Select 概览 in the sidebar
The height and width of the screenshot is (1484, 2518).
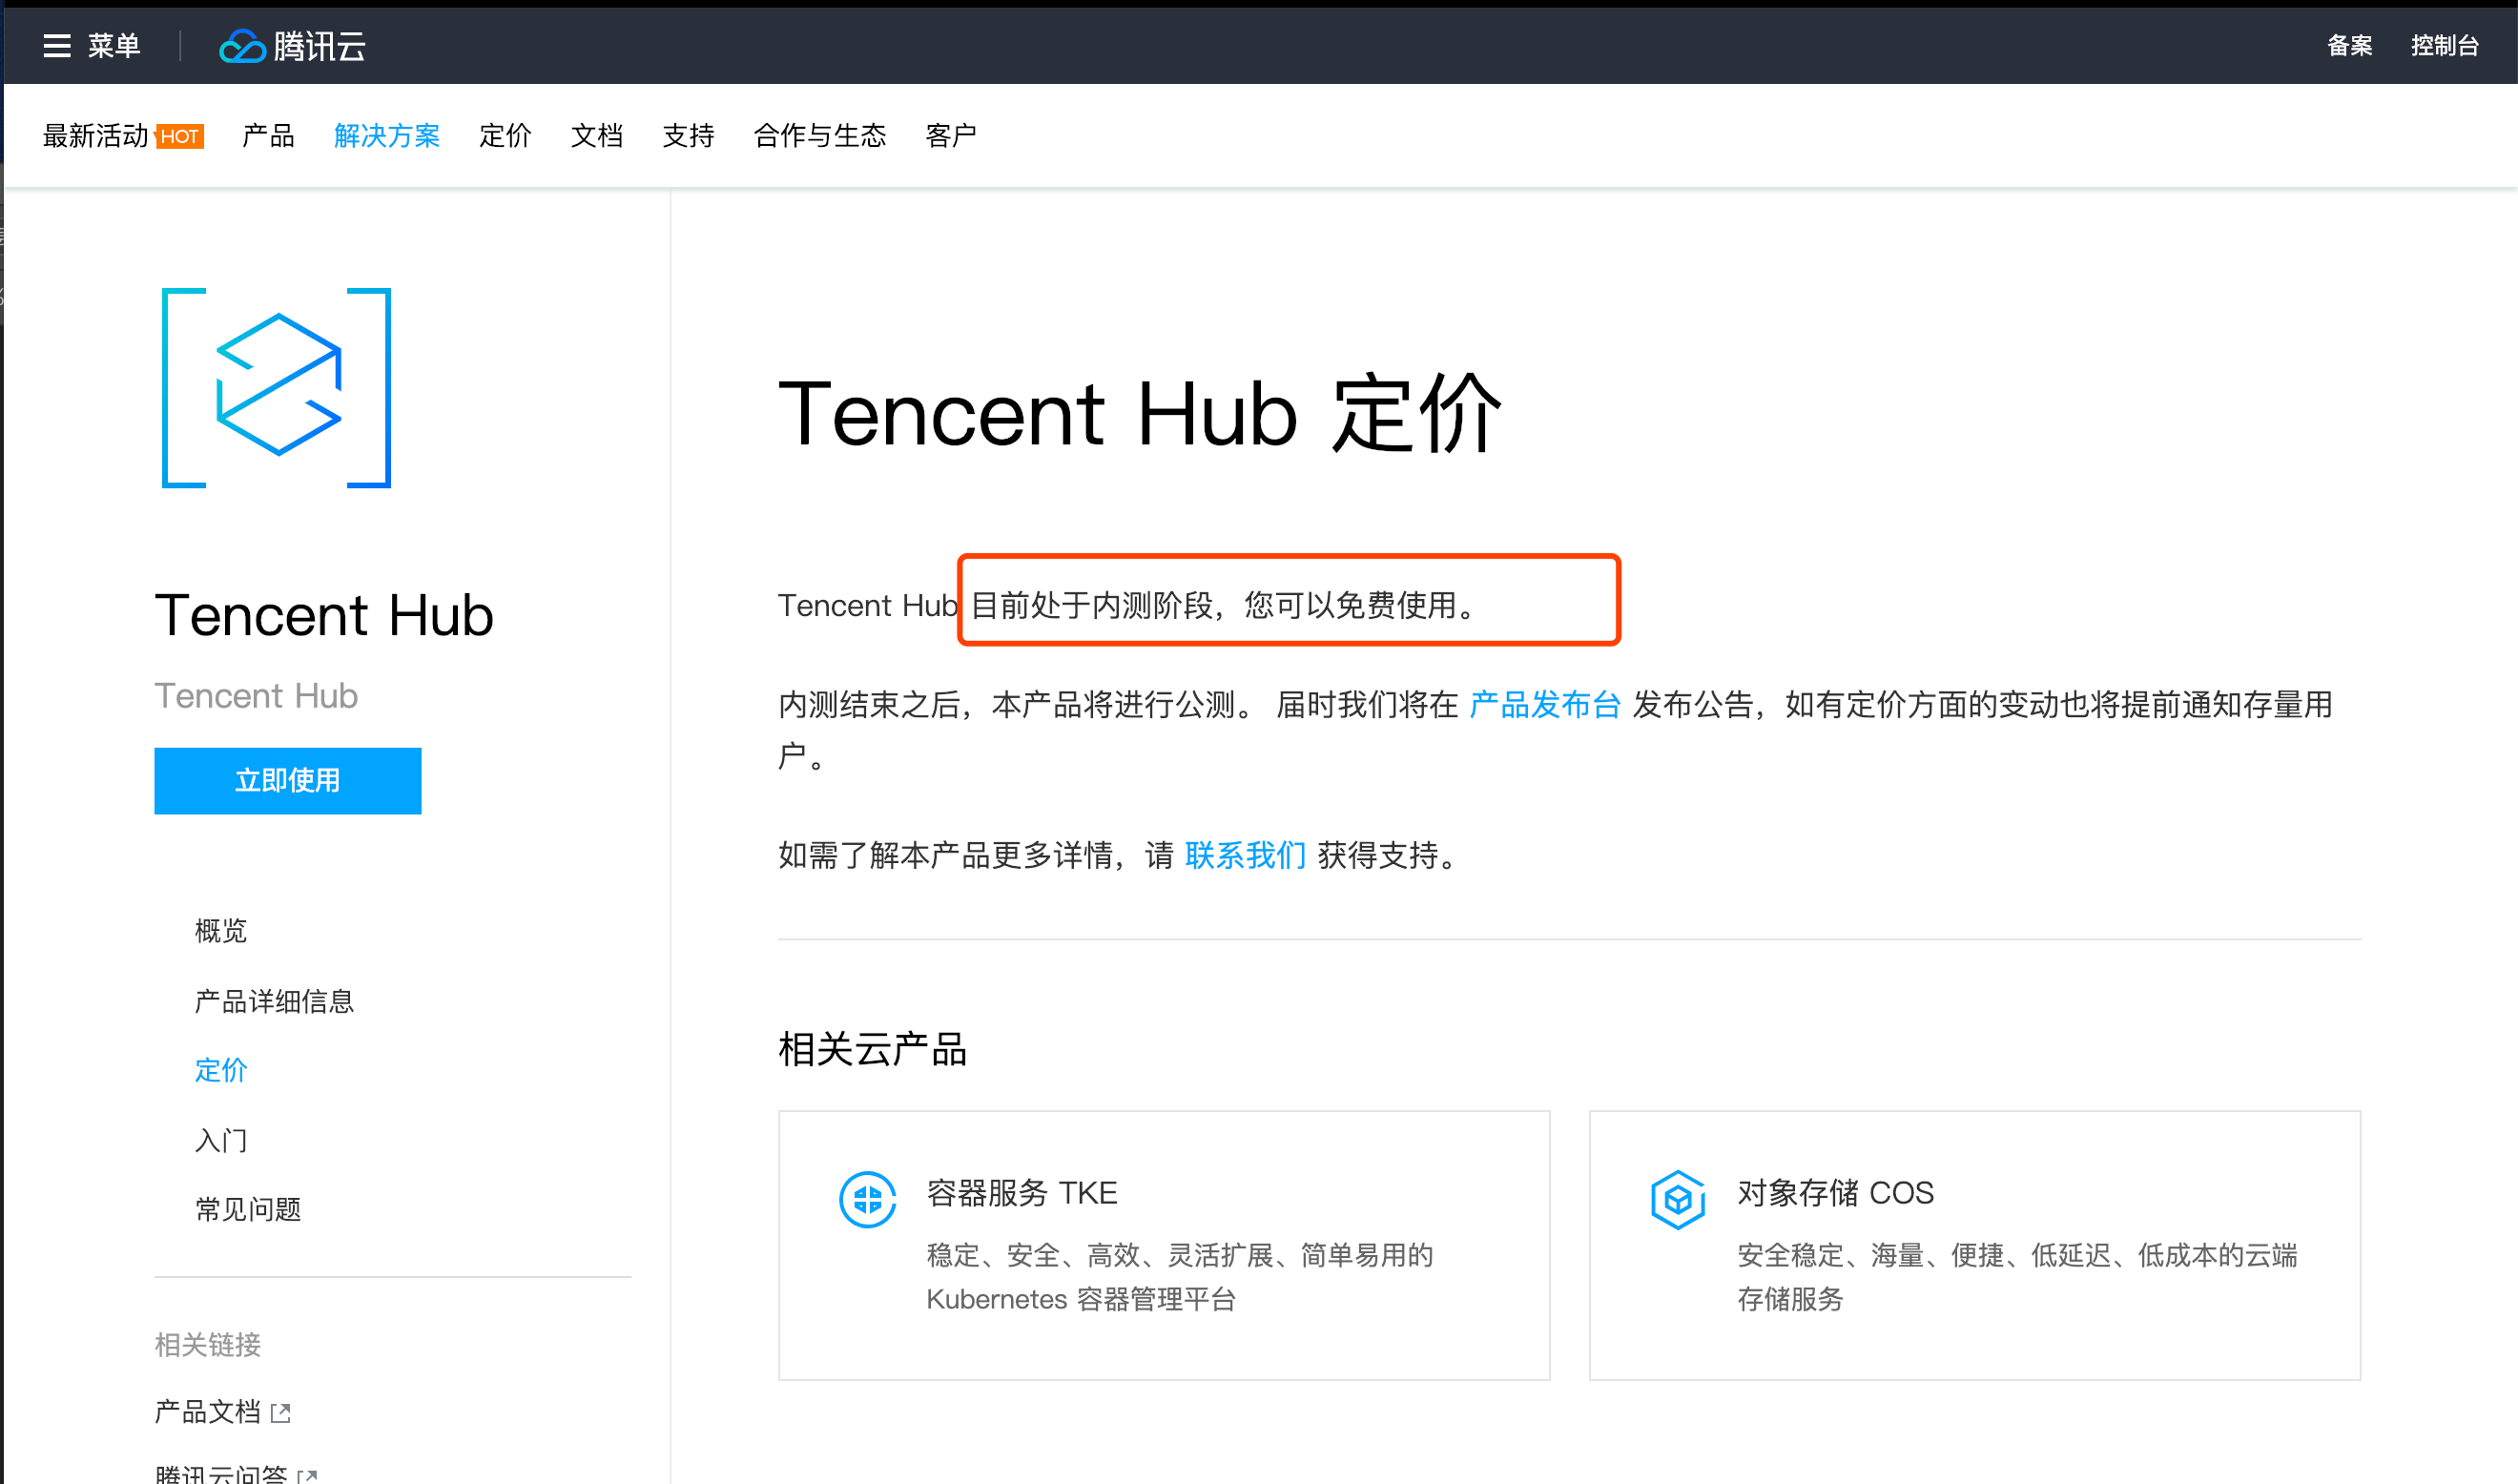click(x=220, y=931)
